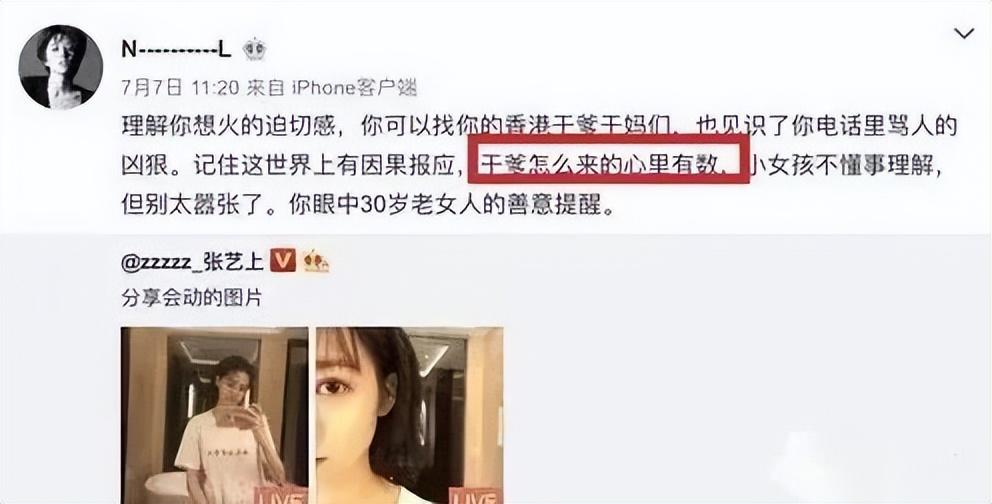Open the N----------L username profile
The height and width of the screenshot is (504, 992).
click(177, 50)
